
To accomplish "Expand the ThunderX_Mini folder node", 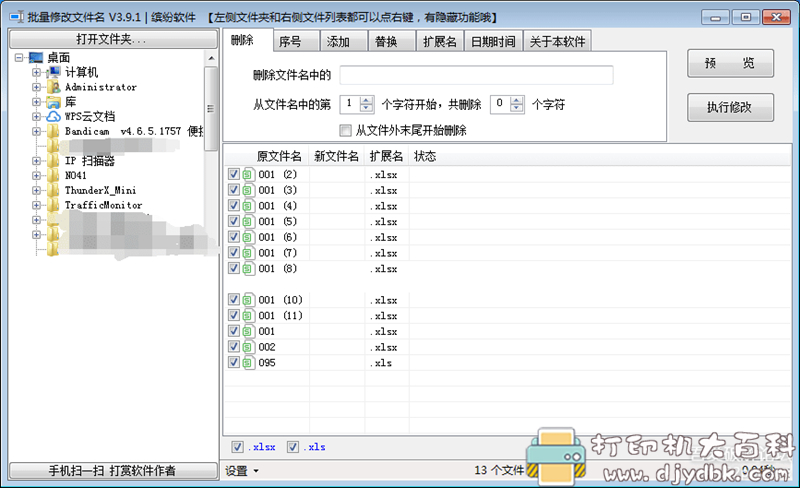I will [36, 190].
